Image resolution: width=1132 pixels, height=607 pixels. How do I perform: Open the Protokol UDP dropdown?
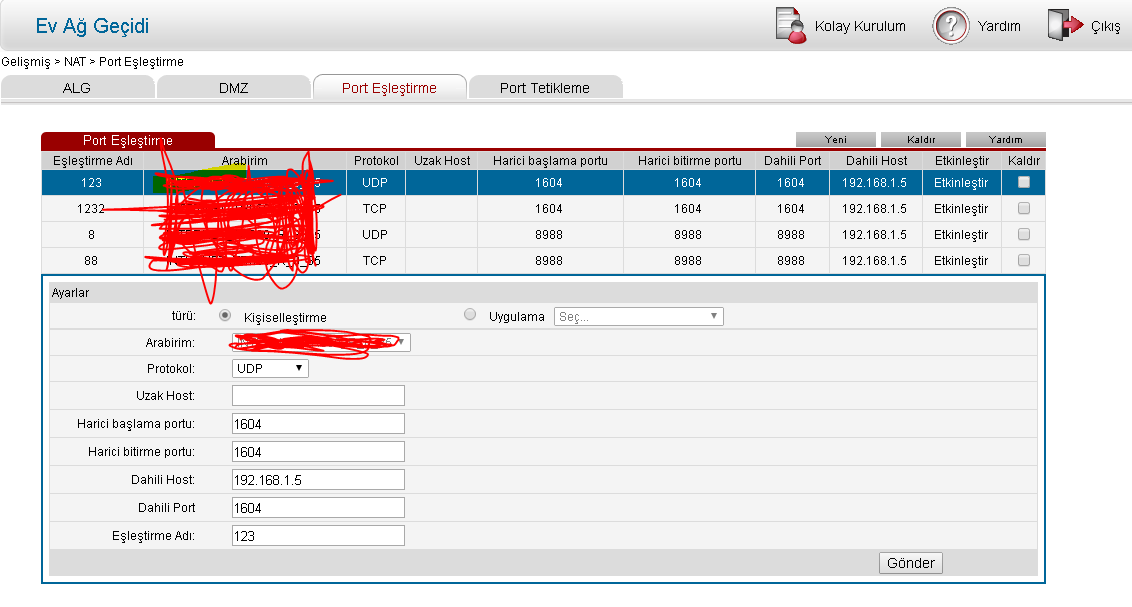270,368
